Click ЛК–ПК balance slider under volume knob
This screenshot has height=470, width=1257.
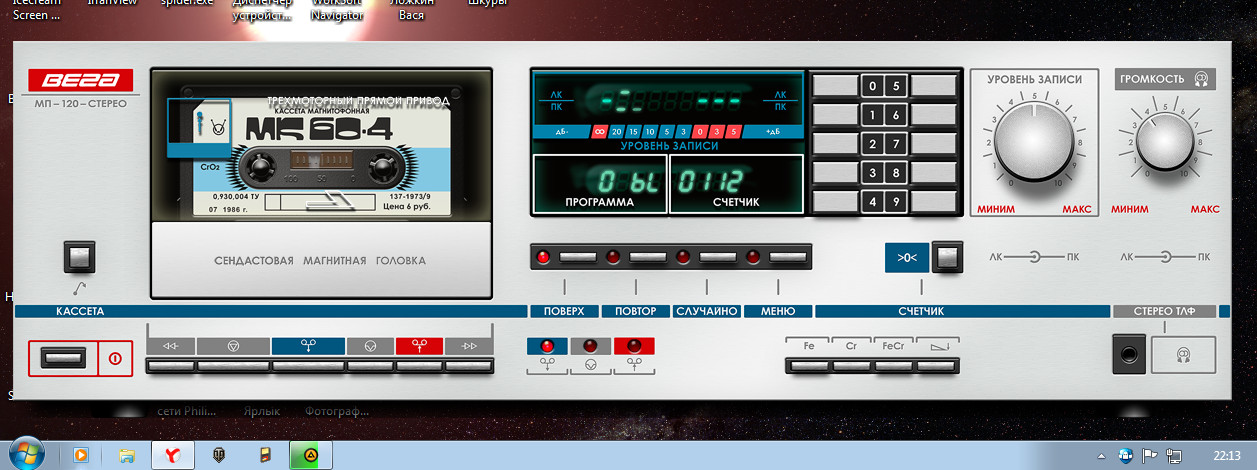(1166, 258)
